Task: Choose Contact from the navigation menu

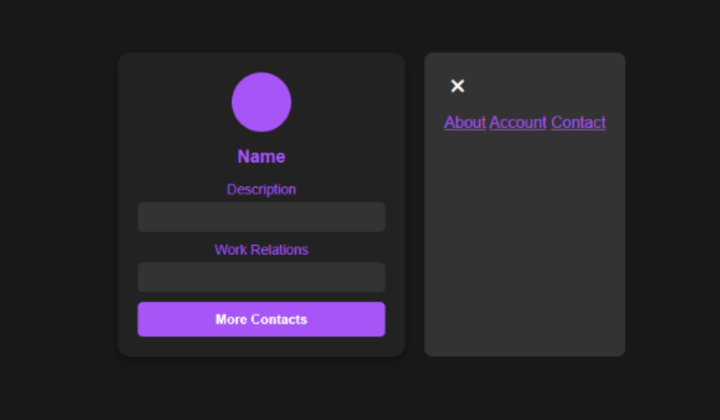Action: tap(578, 123)
